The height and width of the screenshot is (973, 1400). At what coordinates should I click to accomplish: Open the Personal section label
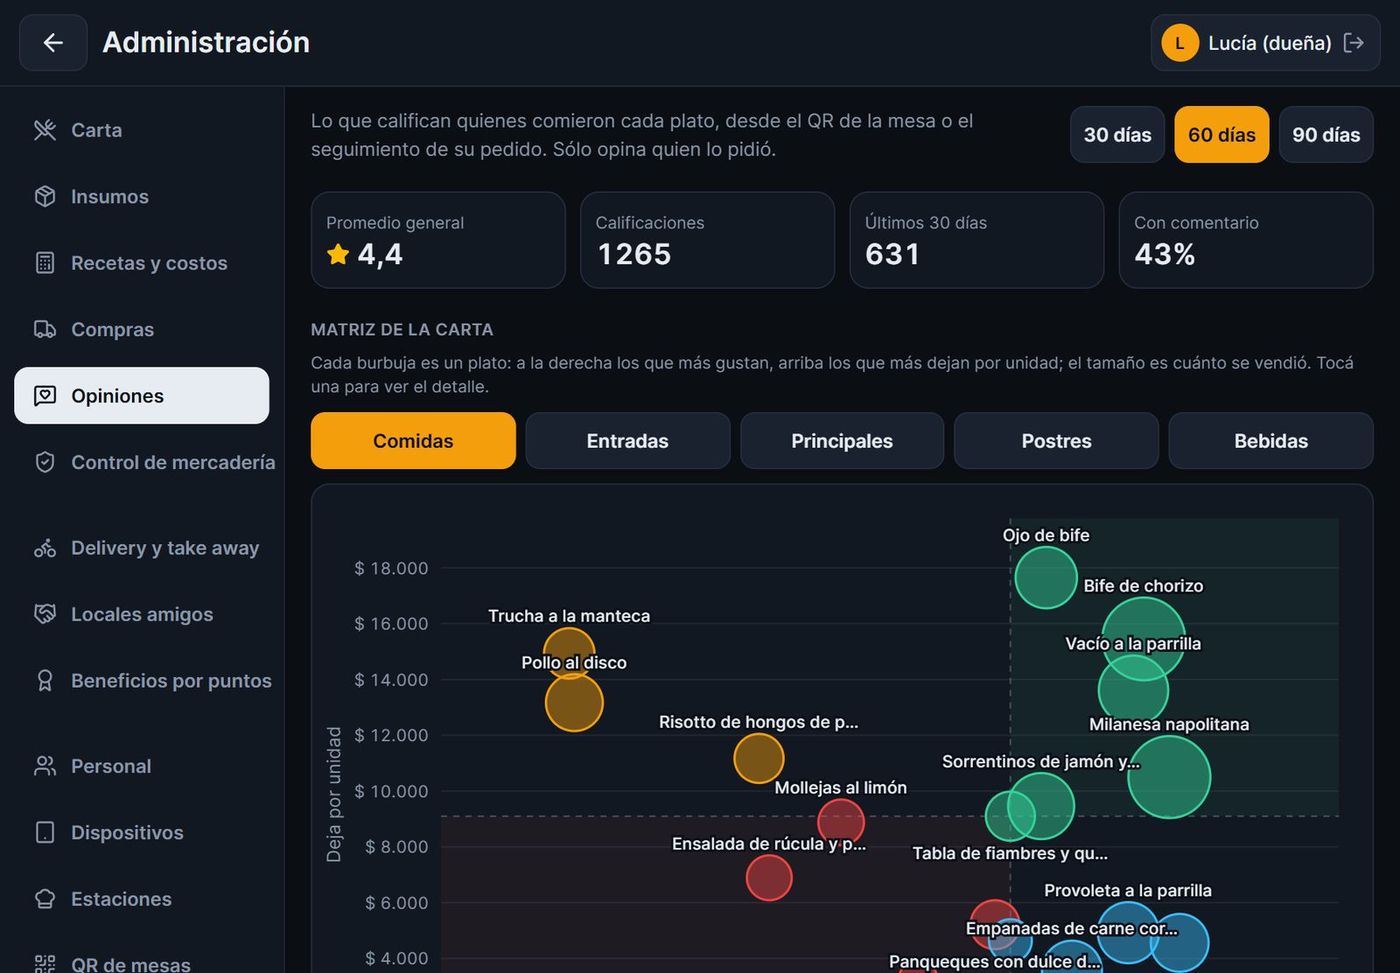tap(111, 766)
